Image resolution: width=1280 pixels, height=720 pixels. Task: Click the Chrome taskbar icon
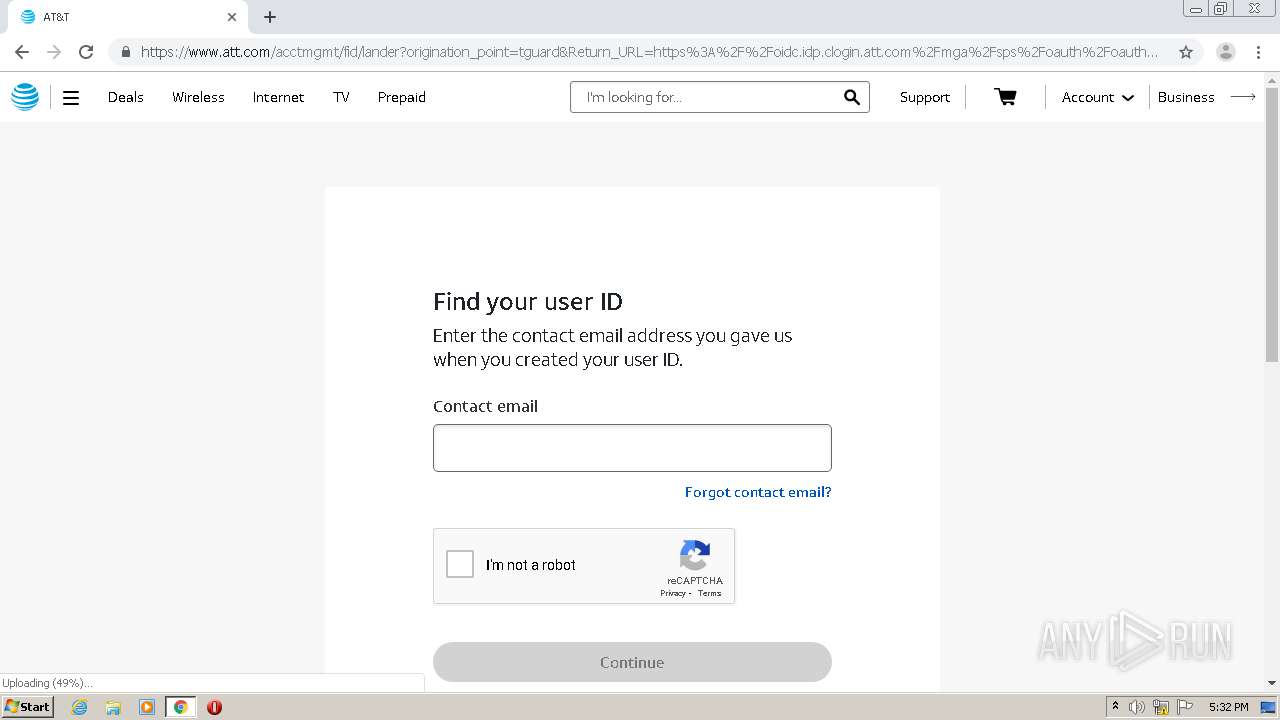(180, 707)
